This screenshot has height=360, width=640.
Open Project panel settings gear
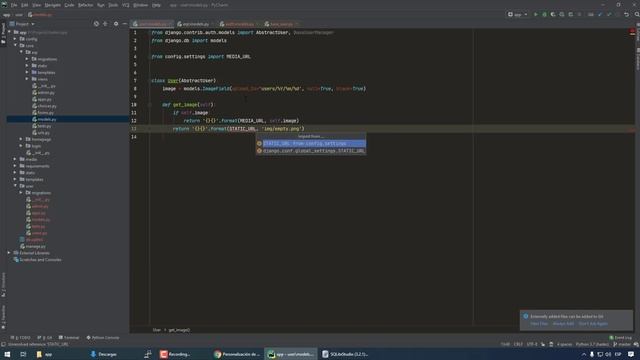[116, 24]
